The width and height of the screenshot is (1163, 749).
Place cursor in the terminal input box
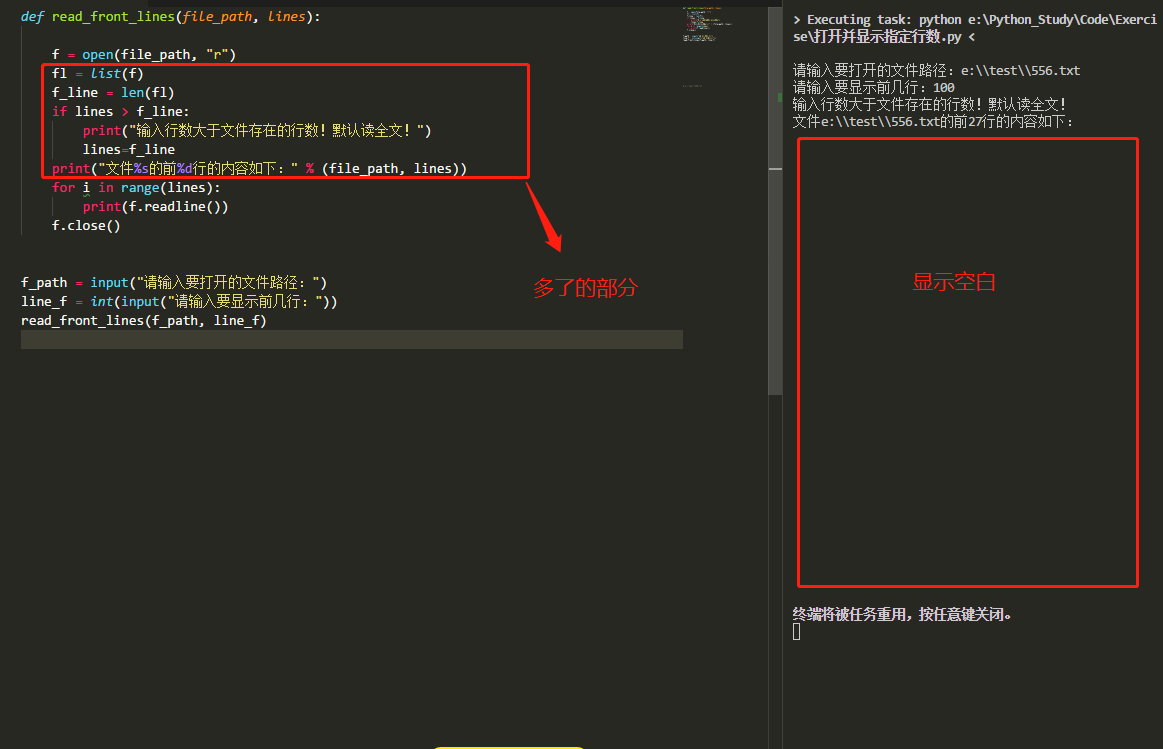[796, 632]
